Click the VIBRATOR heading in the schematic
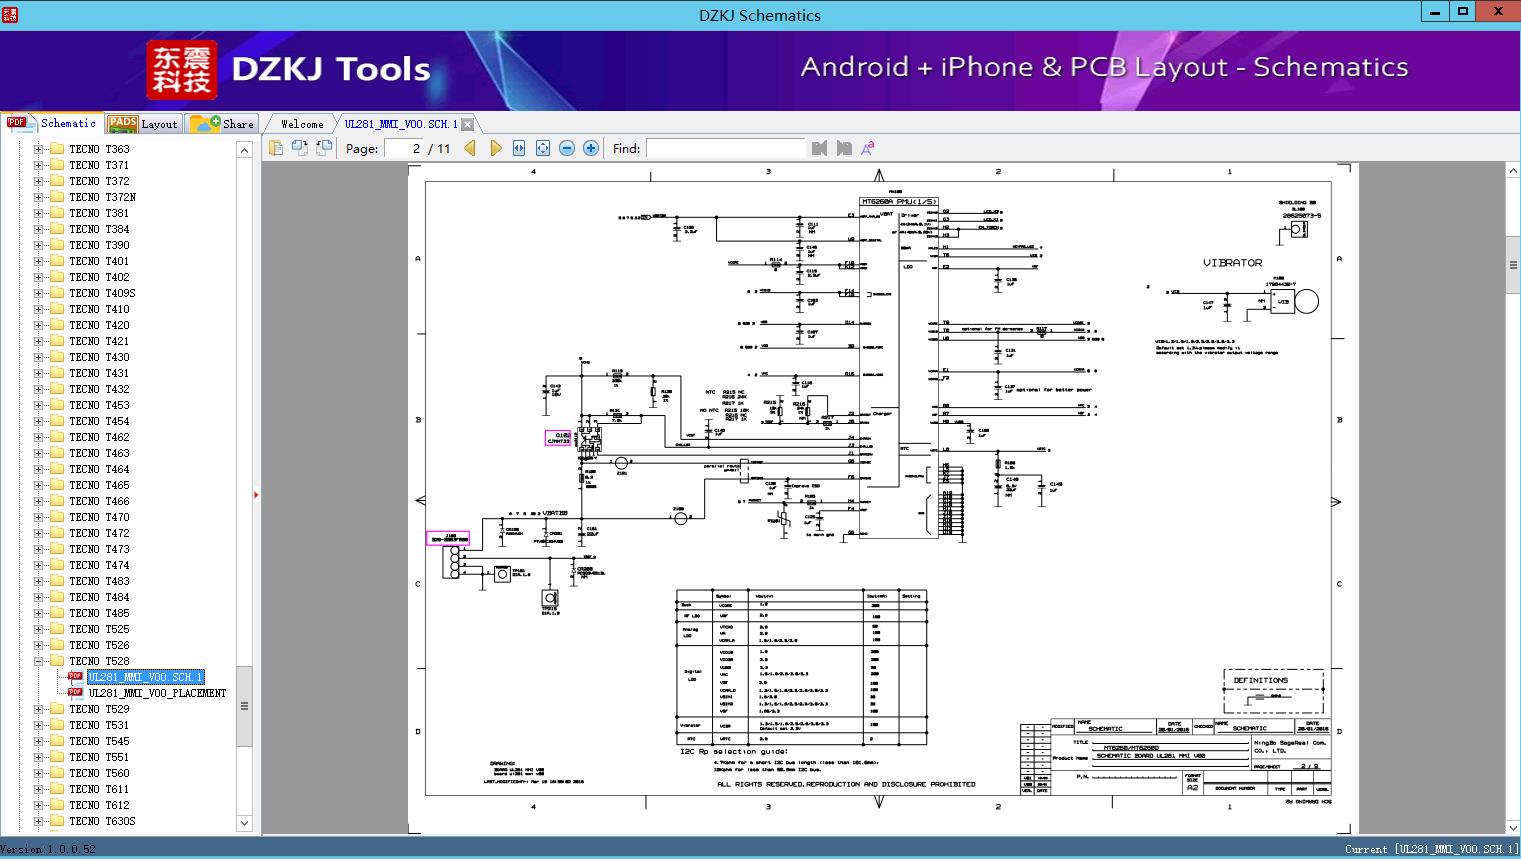This screenshot has height=859, width=1521. tap(1232, 263)
